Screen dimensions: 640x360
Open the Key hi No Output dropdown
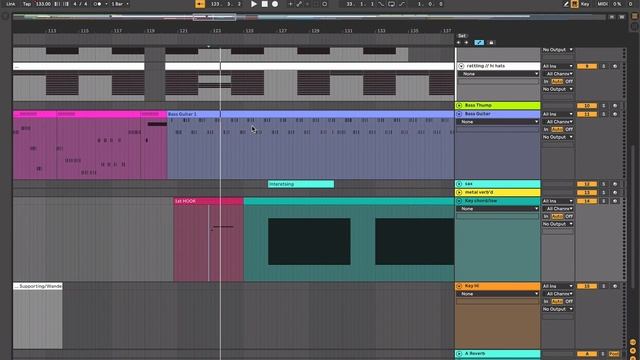point(558,309)
